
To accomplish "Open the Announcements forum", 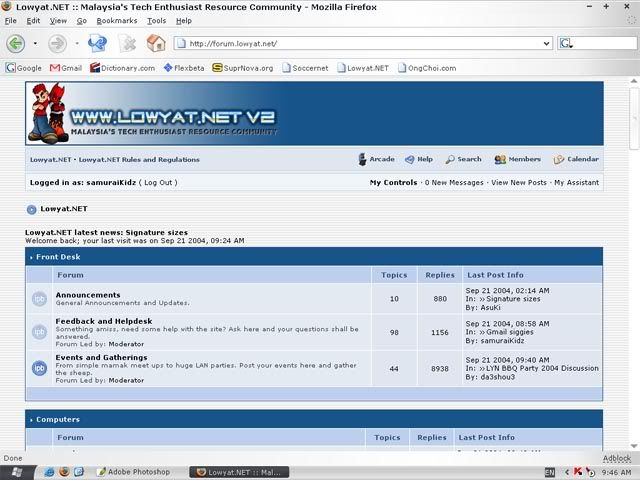I will 88,295.
